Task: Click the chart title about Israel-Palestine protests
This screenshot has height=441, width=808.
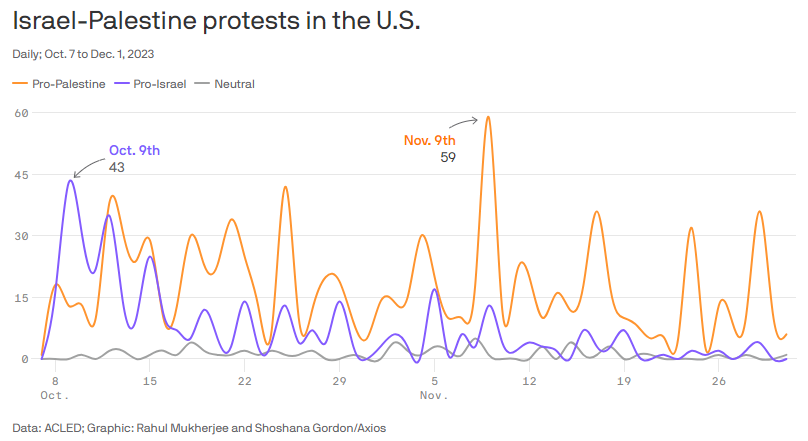Action: coord(217,22)
